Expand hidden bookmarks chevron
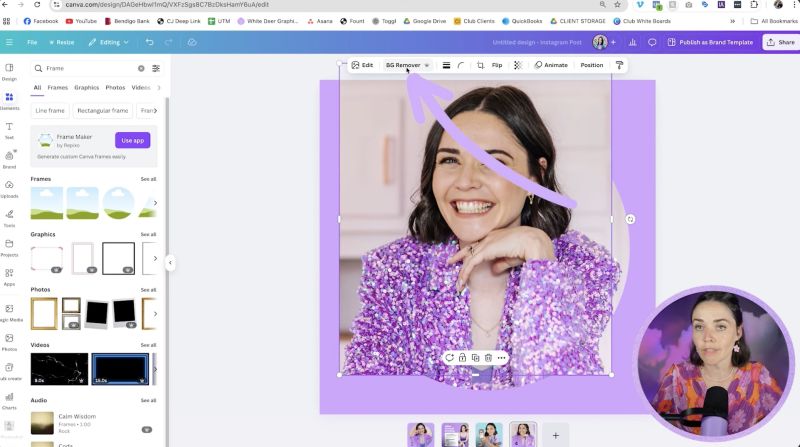The image size is (800, 447). click(733, 21)
